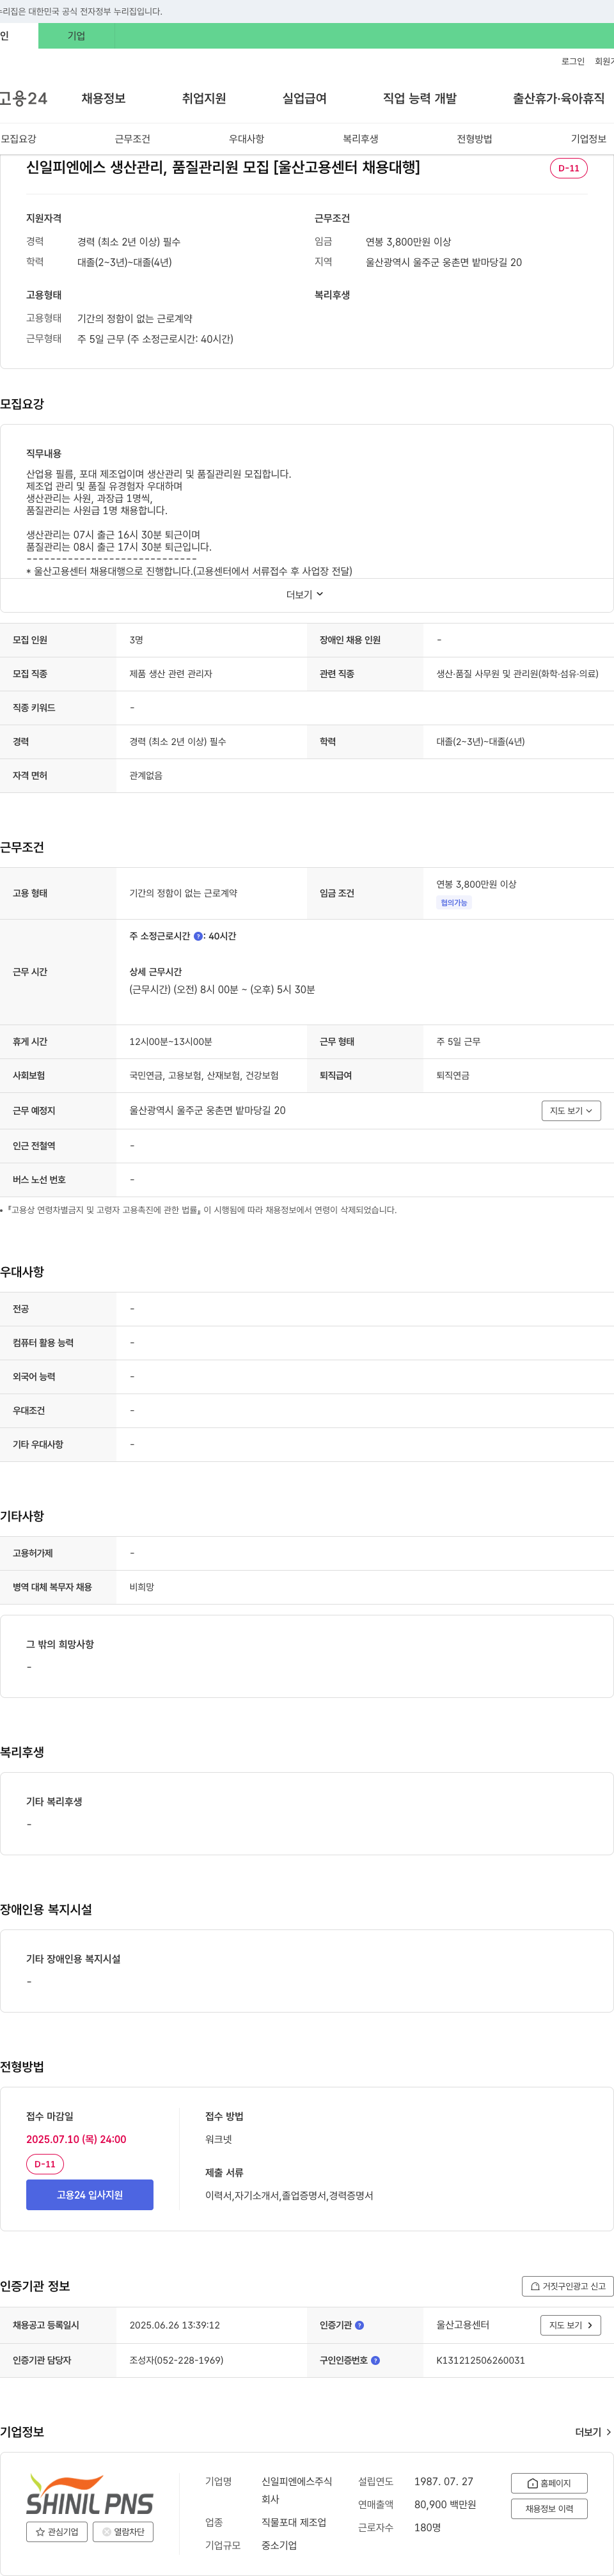
Task: Open the 고용24 site logo
Action: point(24,98)
